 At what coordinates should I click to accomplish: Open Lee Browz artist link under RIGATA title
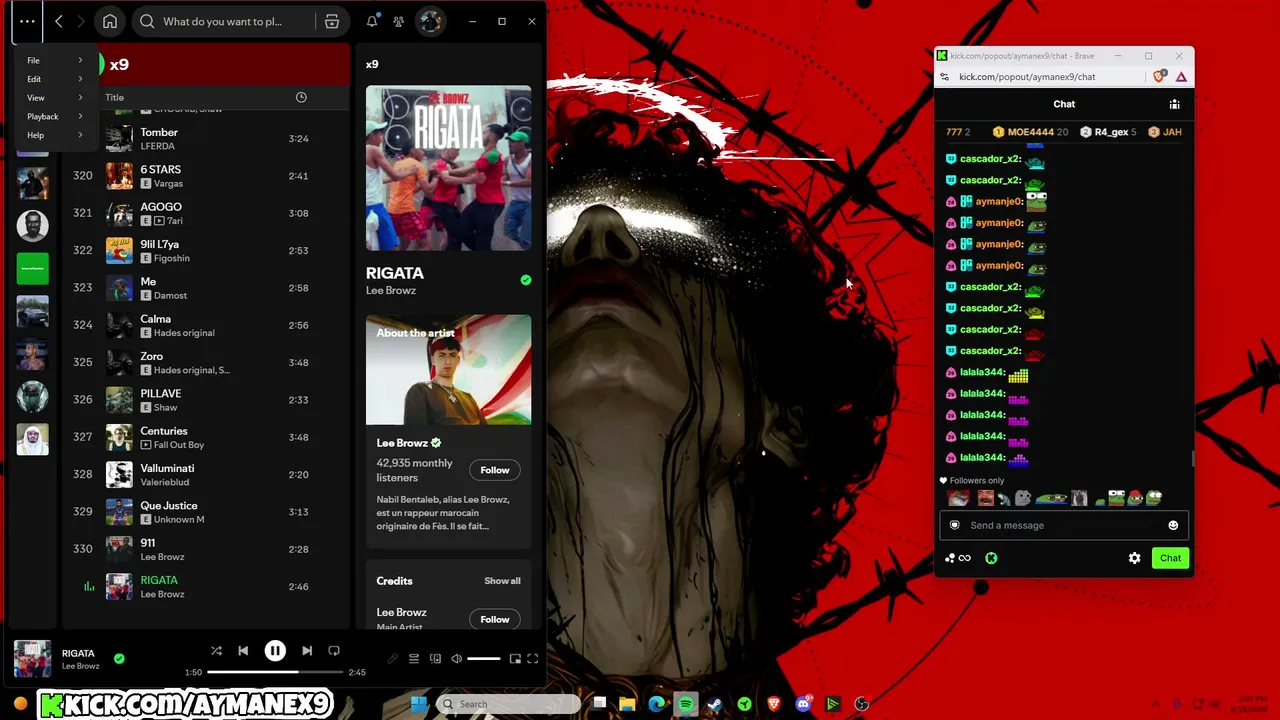391,291
